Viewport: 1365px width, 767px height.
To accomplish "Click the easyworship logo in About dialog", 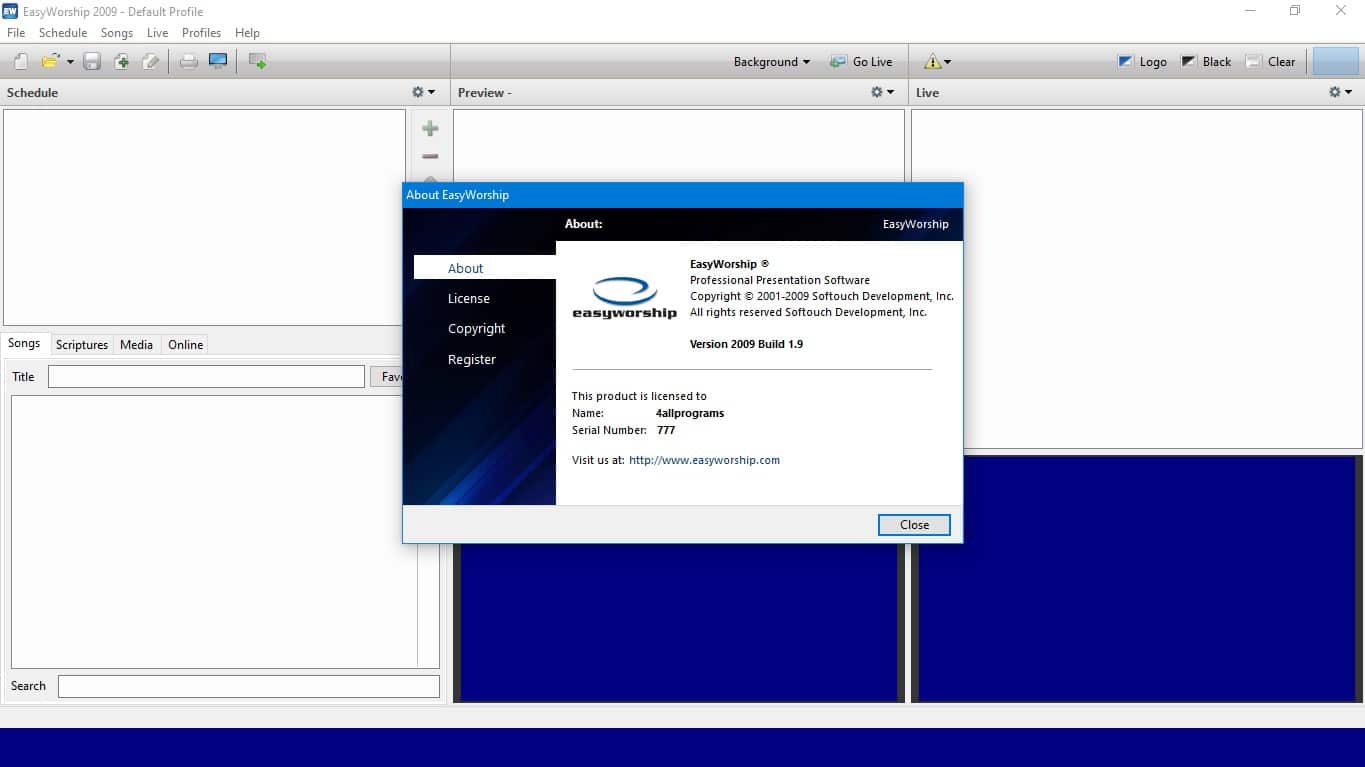I will (625, 298).
